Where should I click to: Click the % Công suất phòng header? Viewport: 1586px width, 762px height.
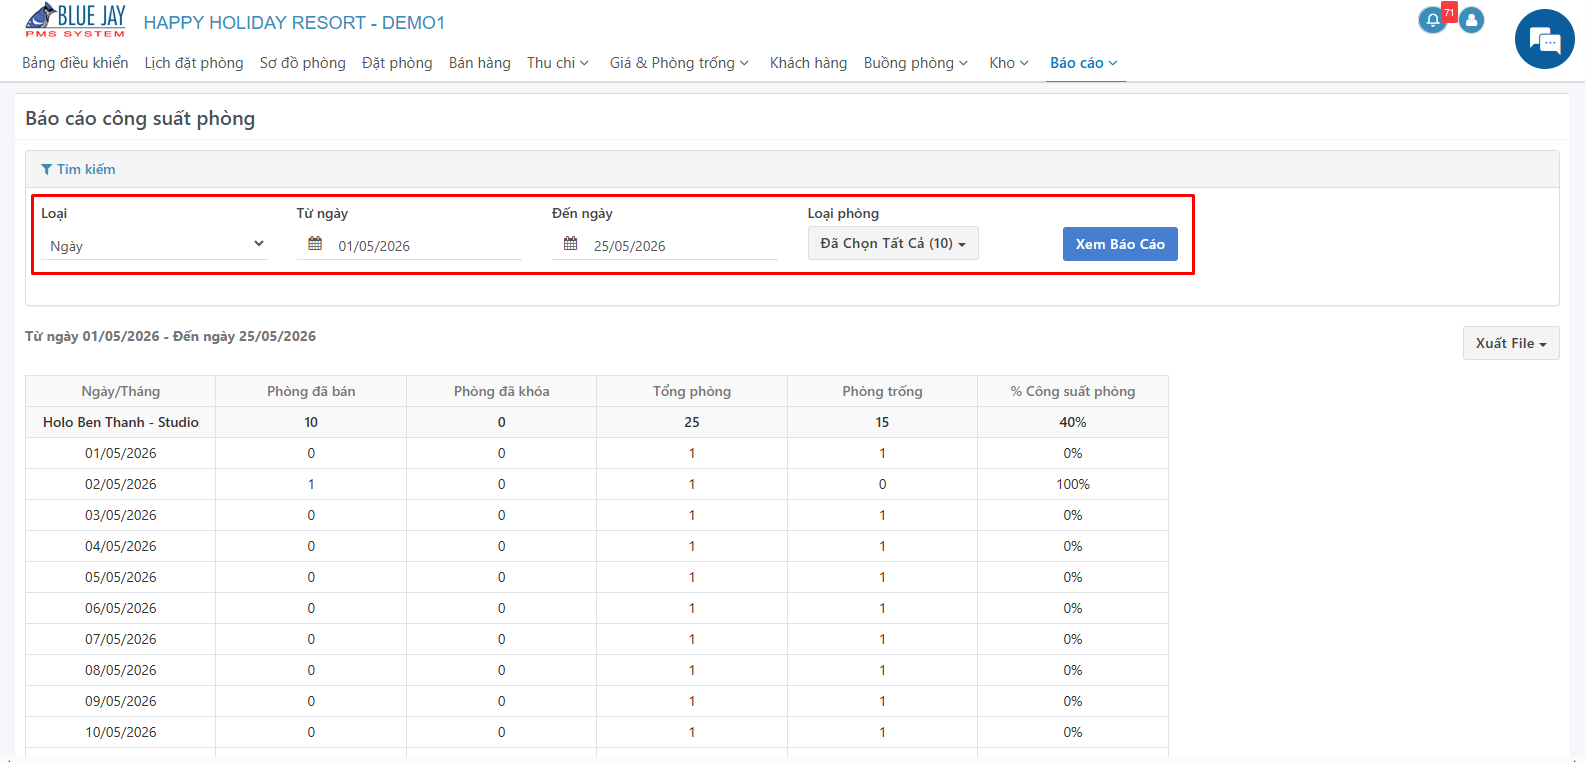point(1073,391)
